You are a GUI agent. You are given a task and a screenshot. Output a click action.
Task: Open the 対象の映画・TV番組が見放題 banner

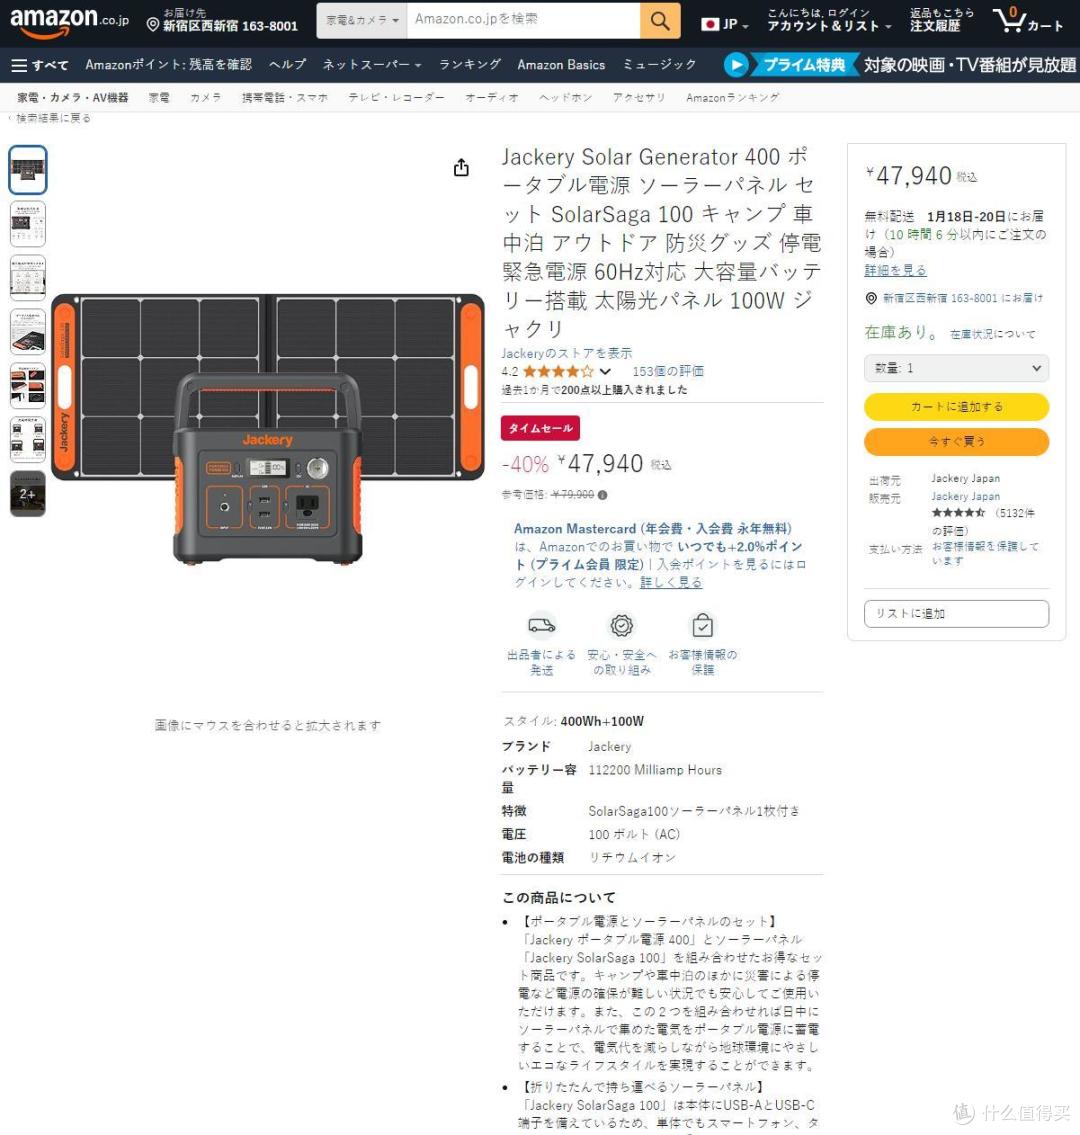point(969,65)
